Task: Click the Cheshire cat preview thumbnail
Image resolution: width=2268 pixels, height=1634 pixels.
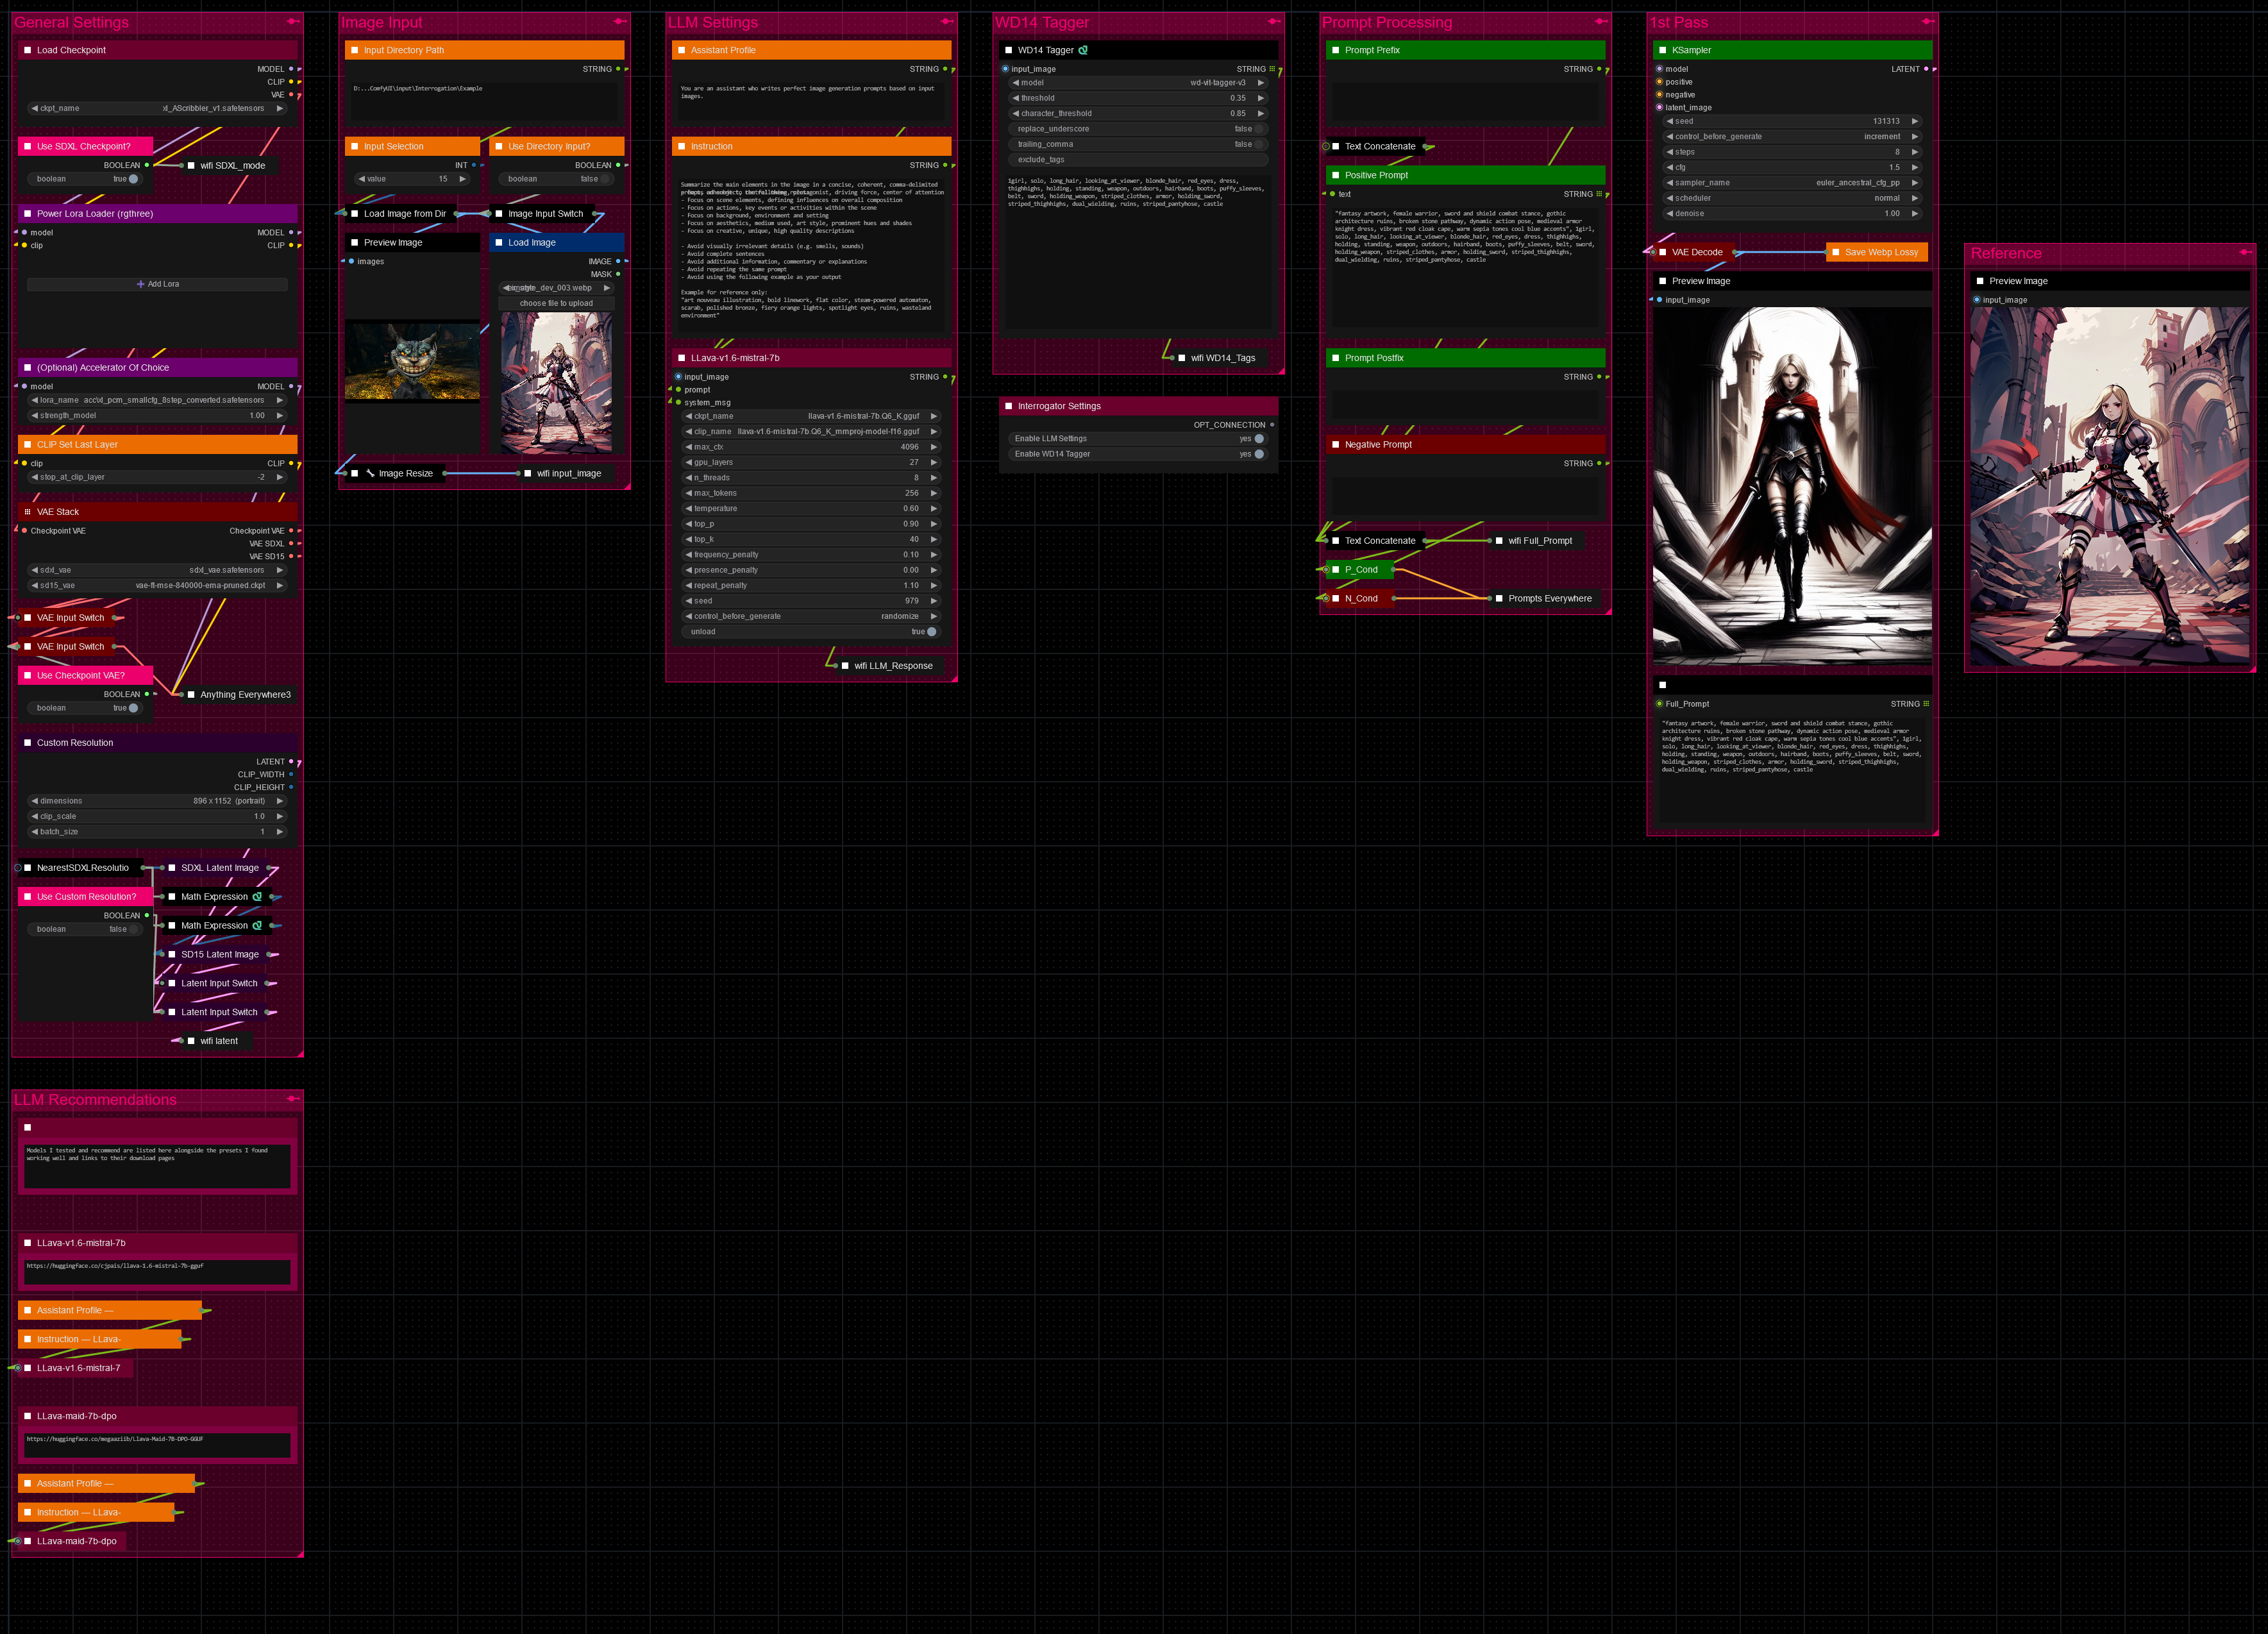Action: pyautogui.click(x=412, y=361)
